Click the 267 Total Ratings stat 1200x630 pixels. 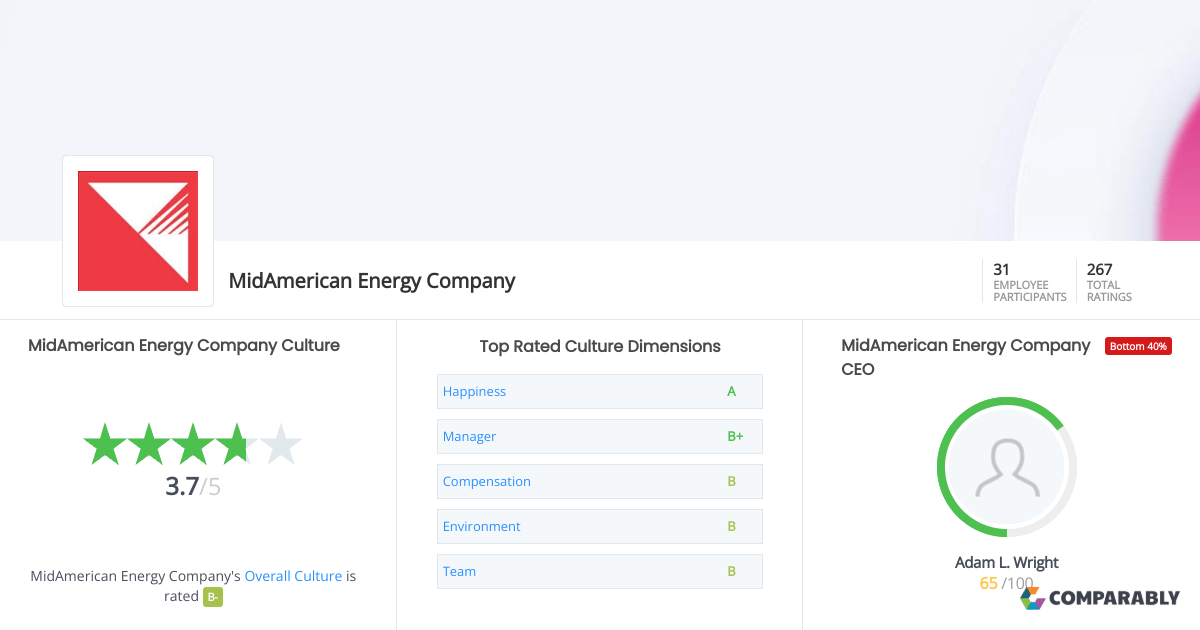pos(1110,281)
